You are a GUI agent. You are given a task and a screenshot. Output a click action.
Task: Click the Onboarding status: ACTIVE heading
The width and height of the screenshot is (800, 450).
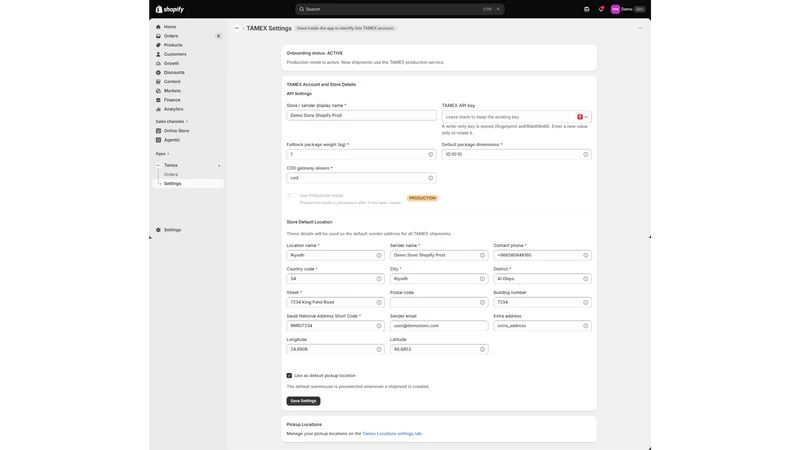315,53
